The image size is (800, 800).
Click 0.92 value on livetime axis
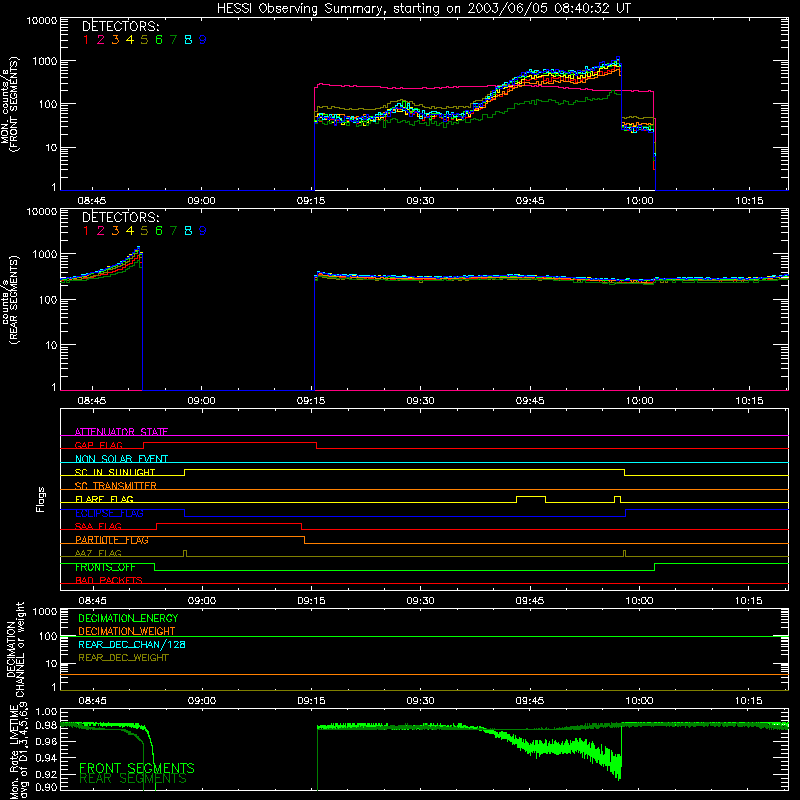tap(46, 772)
